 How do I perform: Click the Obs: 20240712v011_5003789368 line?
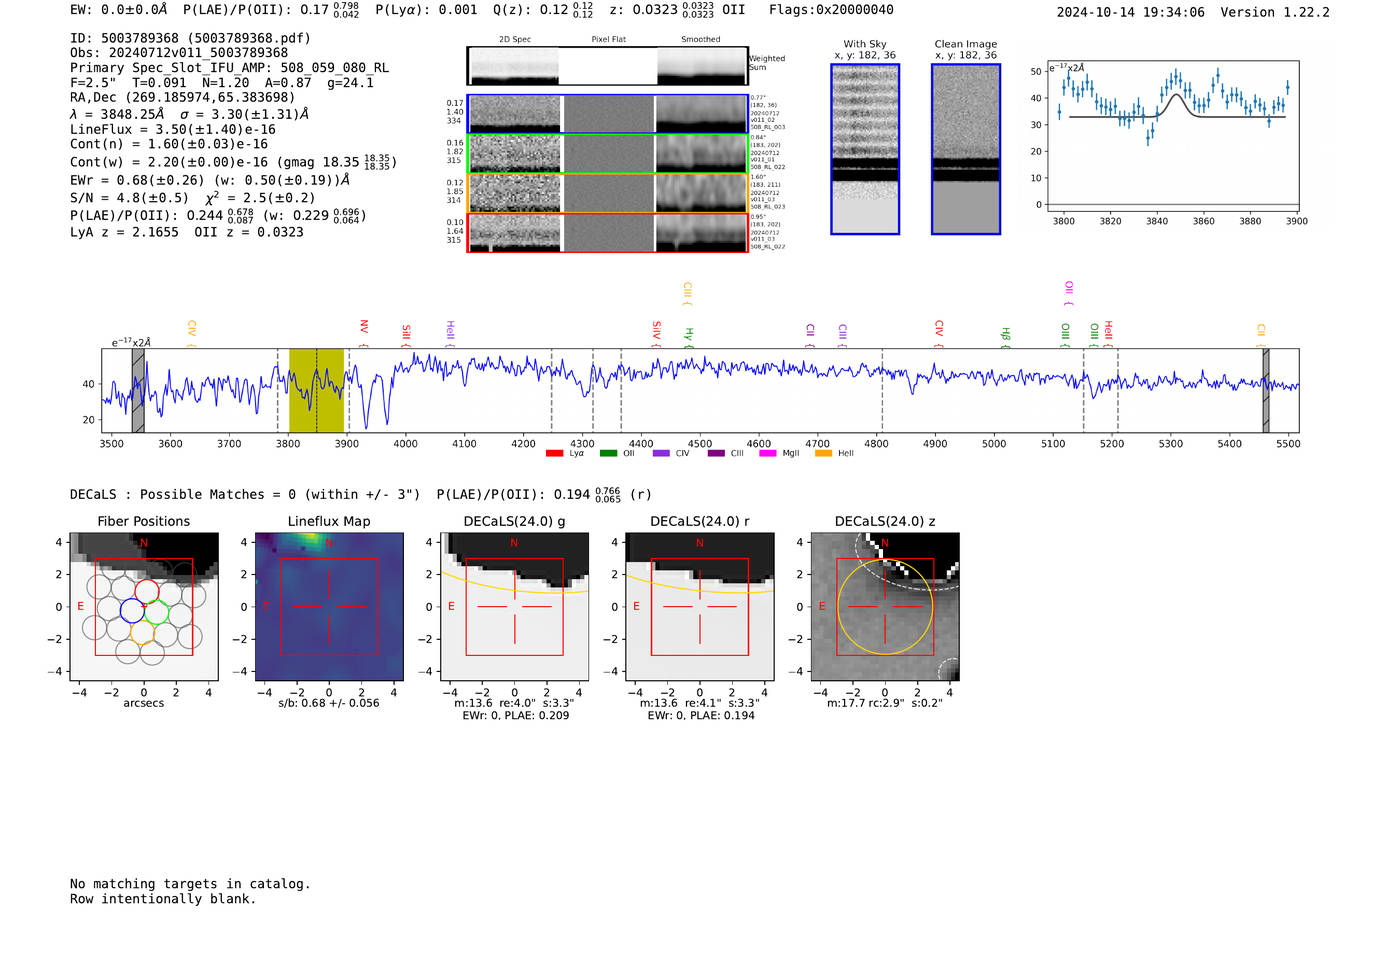[179, 53]
